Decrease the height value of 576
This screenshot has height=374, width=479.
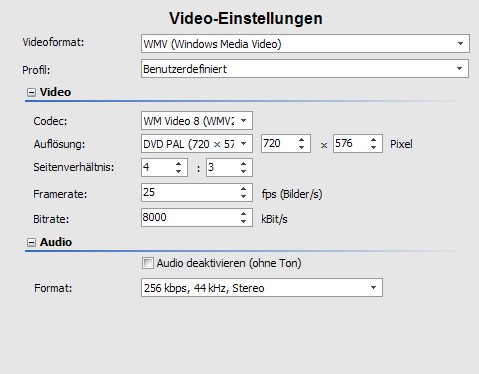pyautogui.click(x=373, y=147)
